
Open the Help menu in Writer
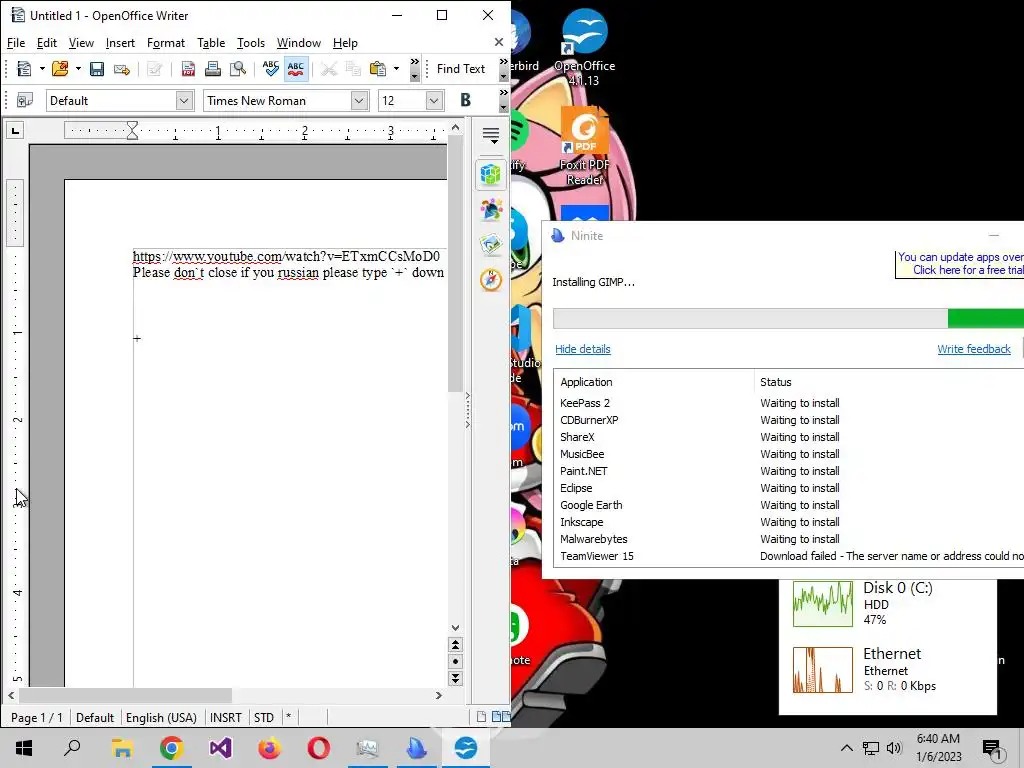pyautogui.click(x=345, y=43)
